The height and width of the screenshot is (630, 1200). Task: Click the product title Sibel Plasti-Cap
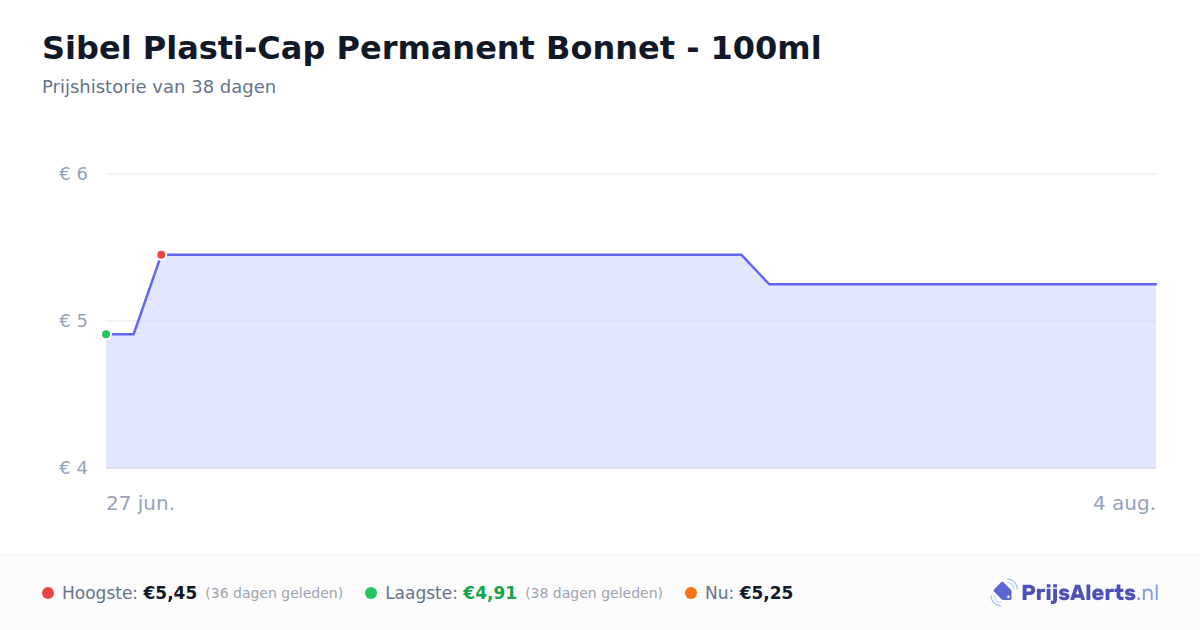pos(431,48)
